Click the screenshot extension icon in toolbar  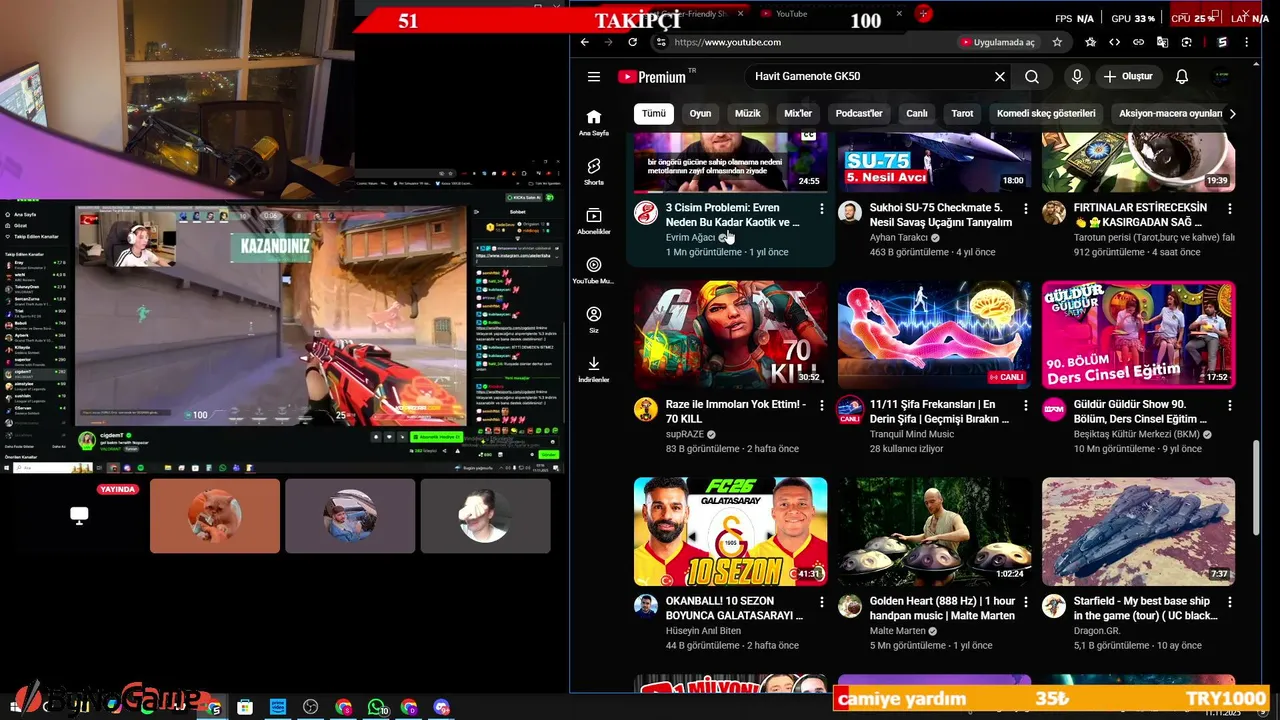[1186, 42]
